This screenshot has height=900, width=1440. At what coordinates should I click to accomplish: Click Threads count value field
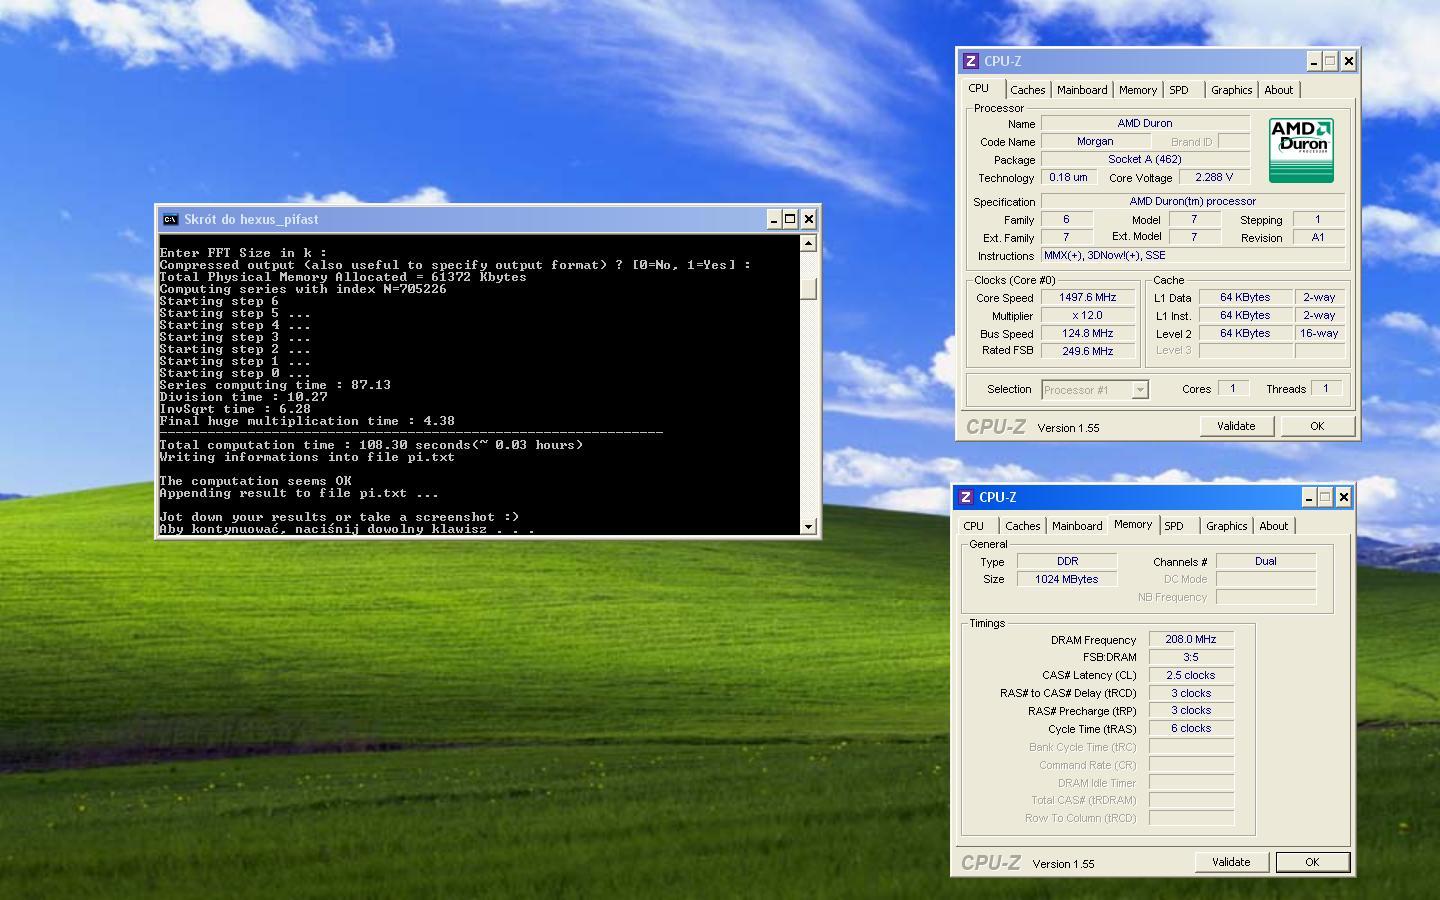[x=1326, y=389]
